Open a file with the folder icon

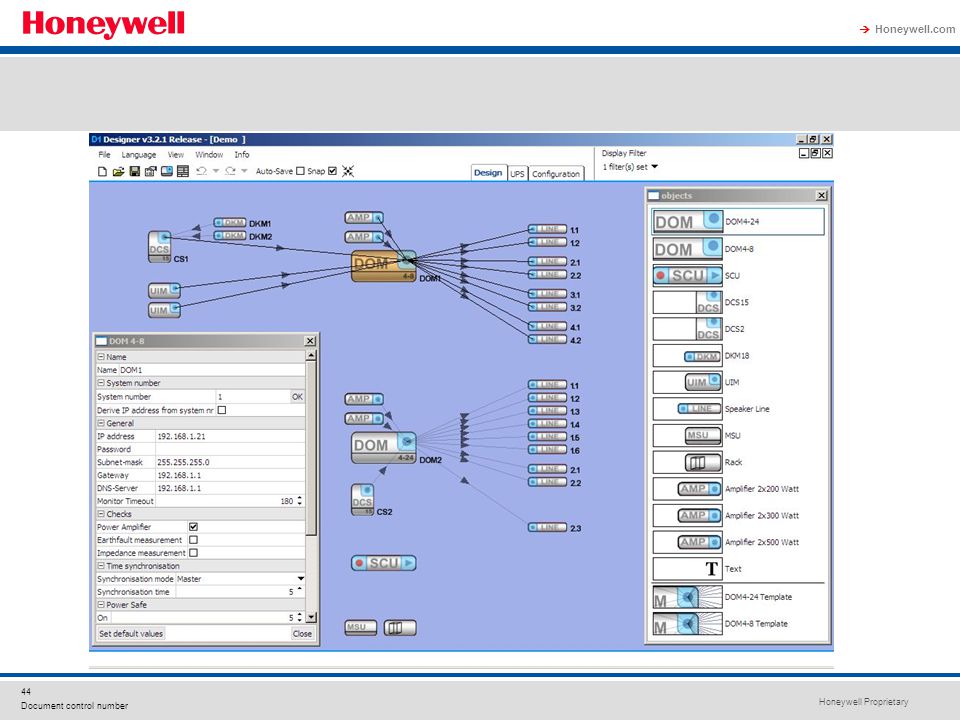point(118,171)
